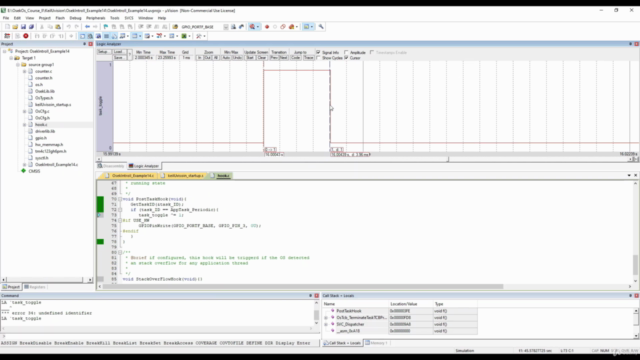Open the Flash menu

click(x=60, y=18)
